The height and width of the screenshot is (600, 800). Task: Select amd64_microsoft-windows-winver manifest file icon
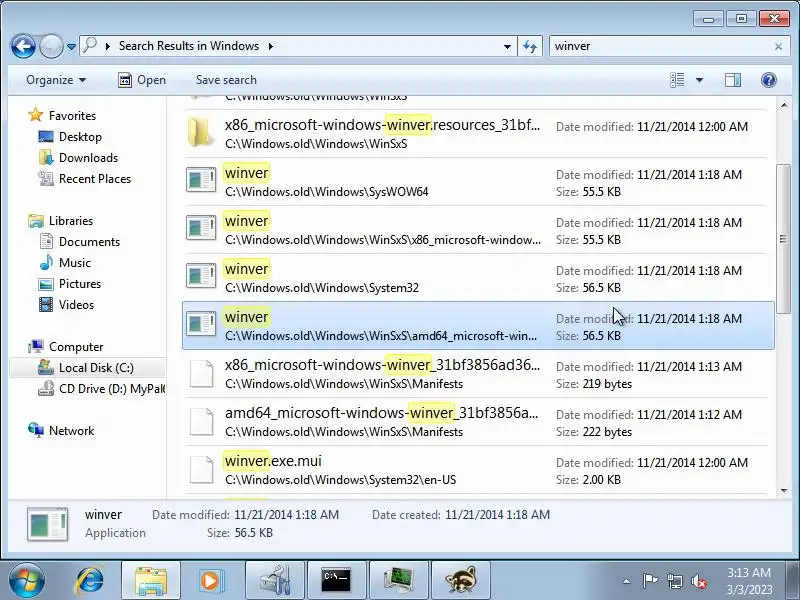(201, 422)
